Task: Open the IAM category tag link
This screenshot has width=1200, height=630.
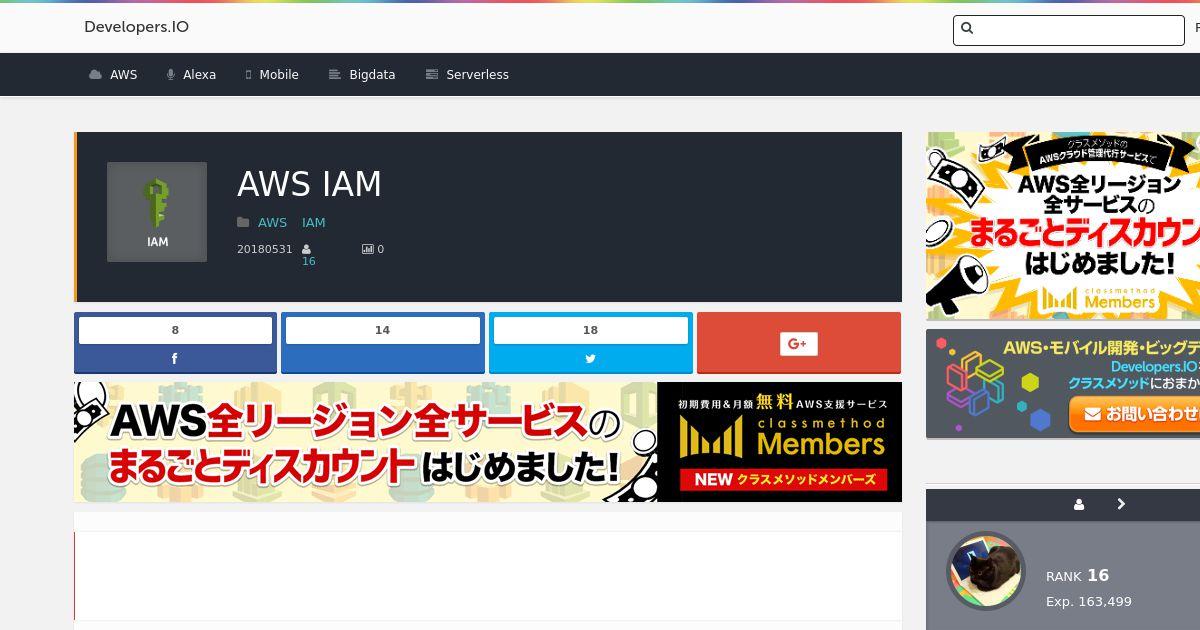Action: pyautogui.click(x=314, y=223)
